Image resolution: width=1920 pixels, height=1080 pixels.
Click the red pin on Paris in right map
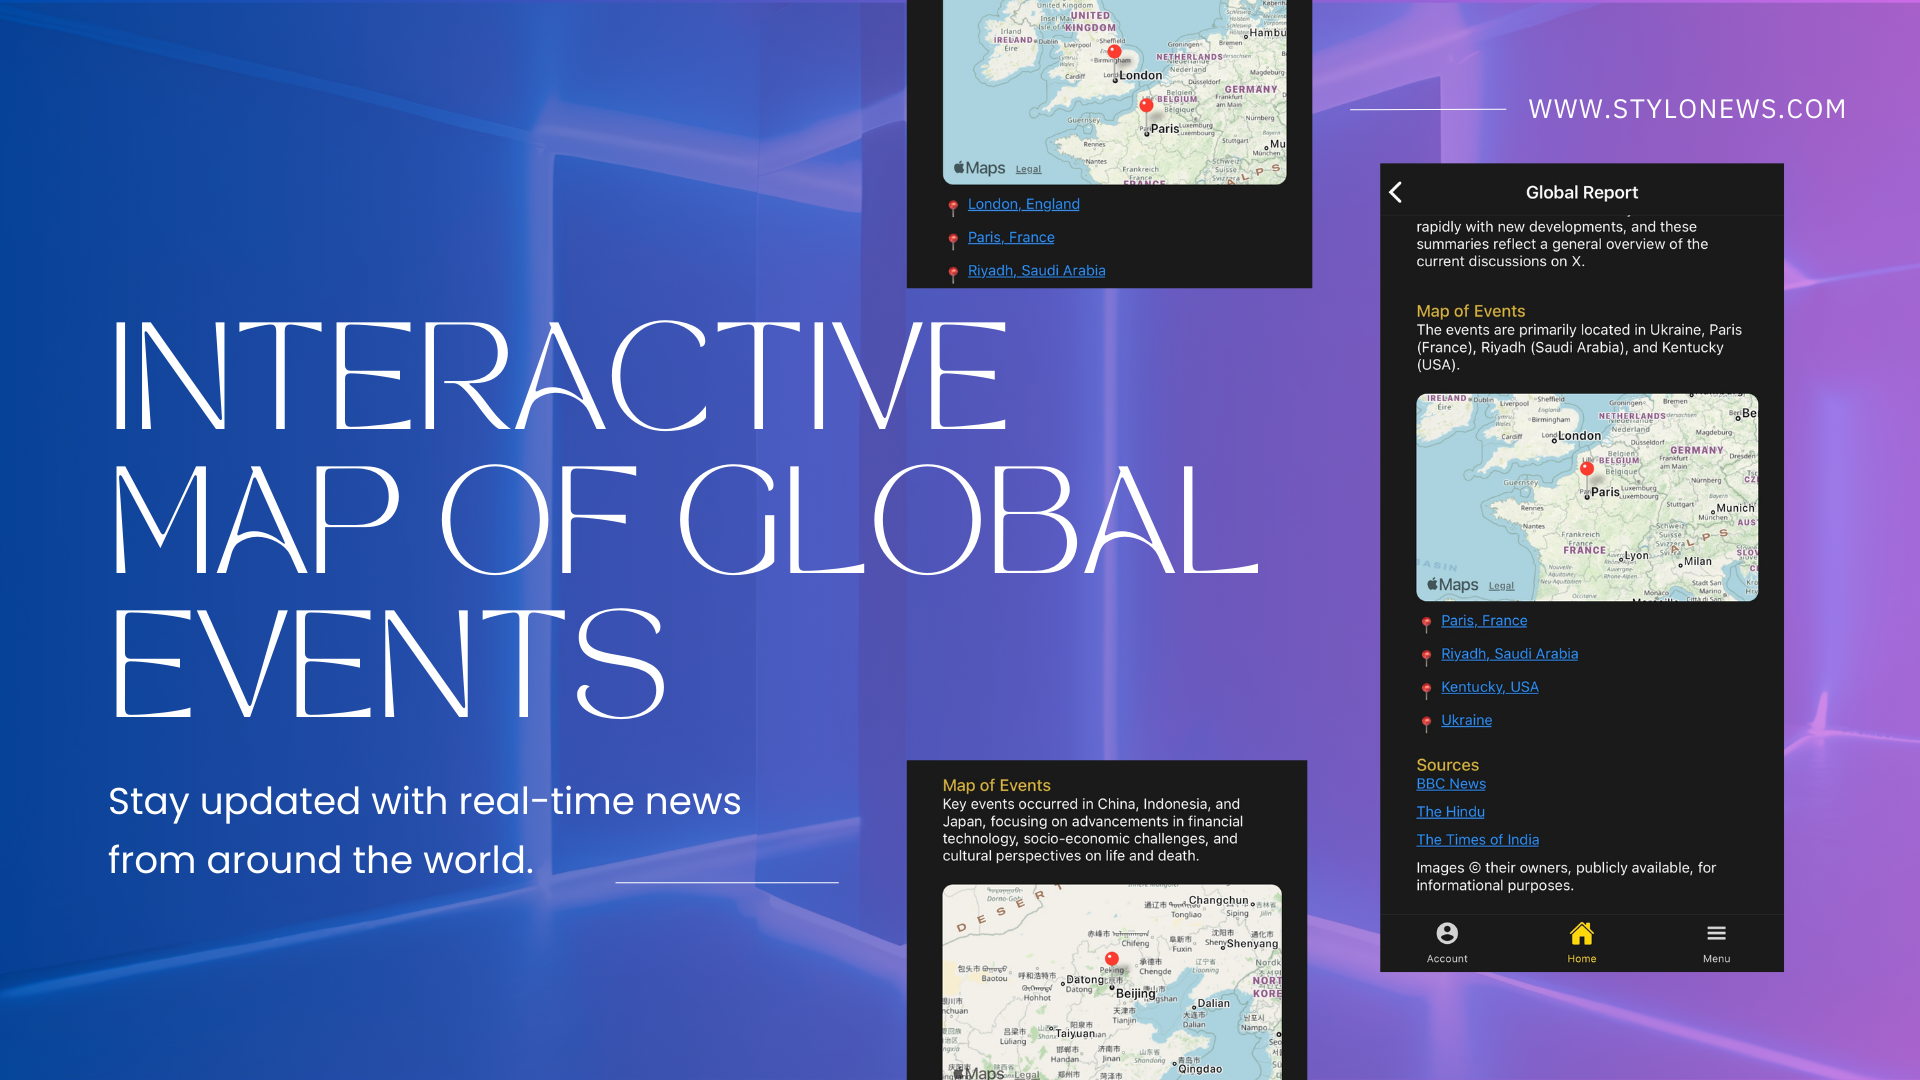(x=1587, y=468)
